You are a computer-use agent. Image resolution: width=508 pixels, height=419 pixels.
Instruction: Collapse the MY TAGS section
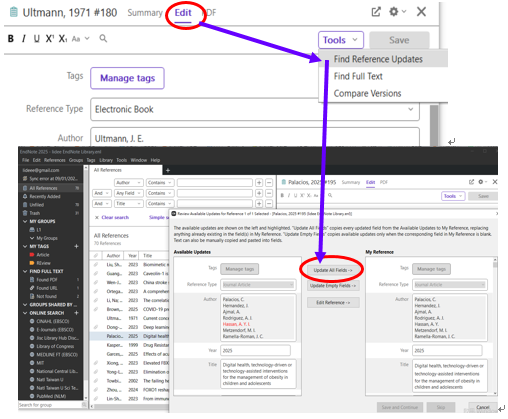pos(25,246)
